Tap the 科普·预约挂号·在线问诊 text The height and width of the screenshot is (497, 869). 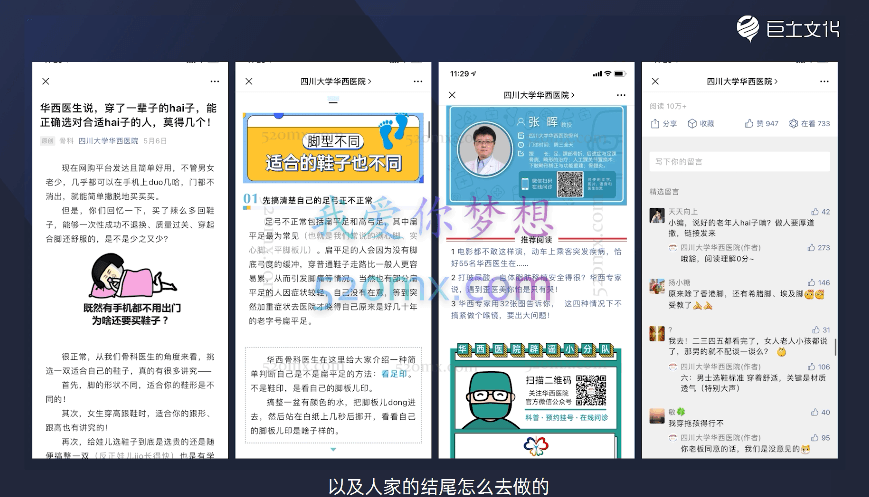[566, 418]
